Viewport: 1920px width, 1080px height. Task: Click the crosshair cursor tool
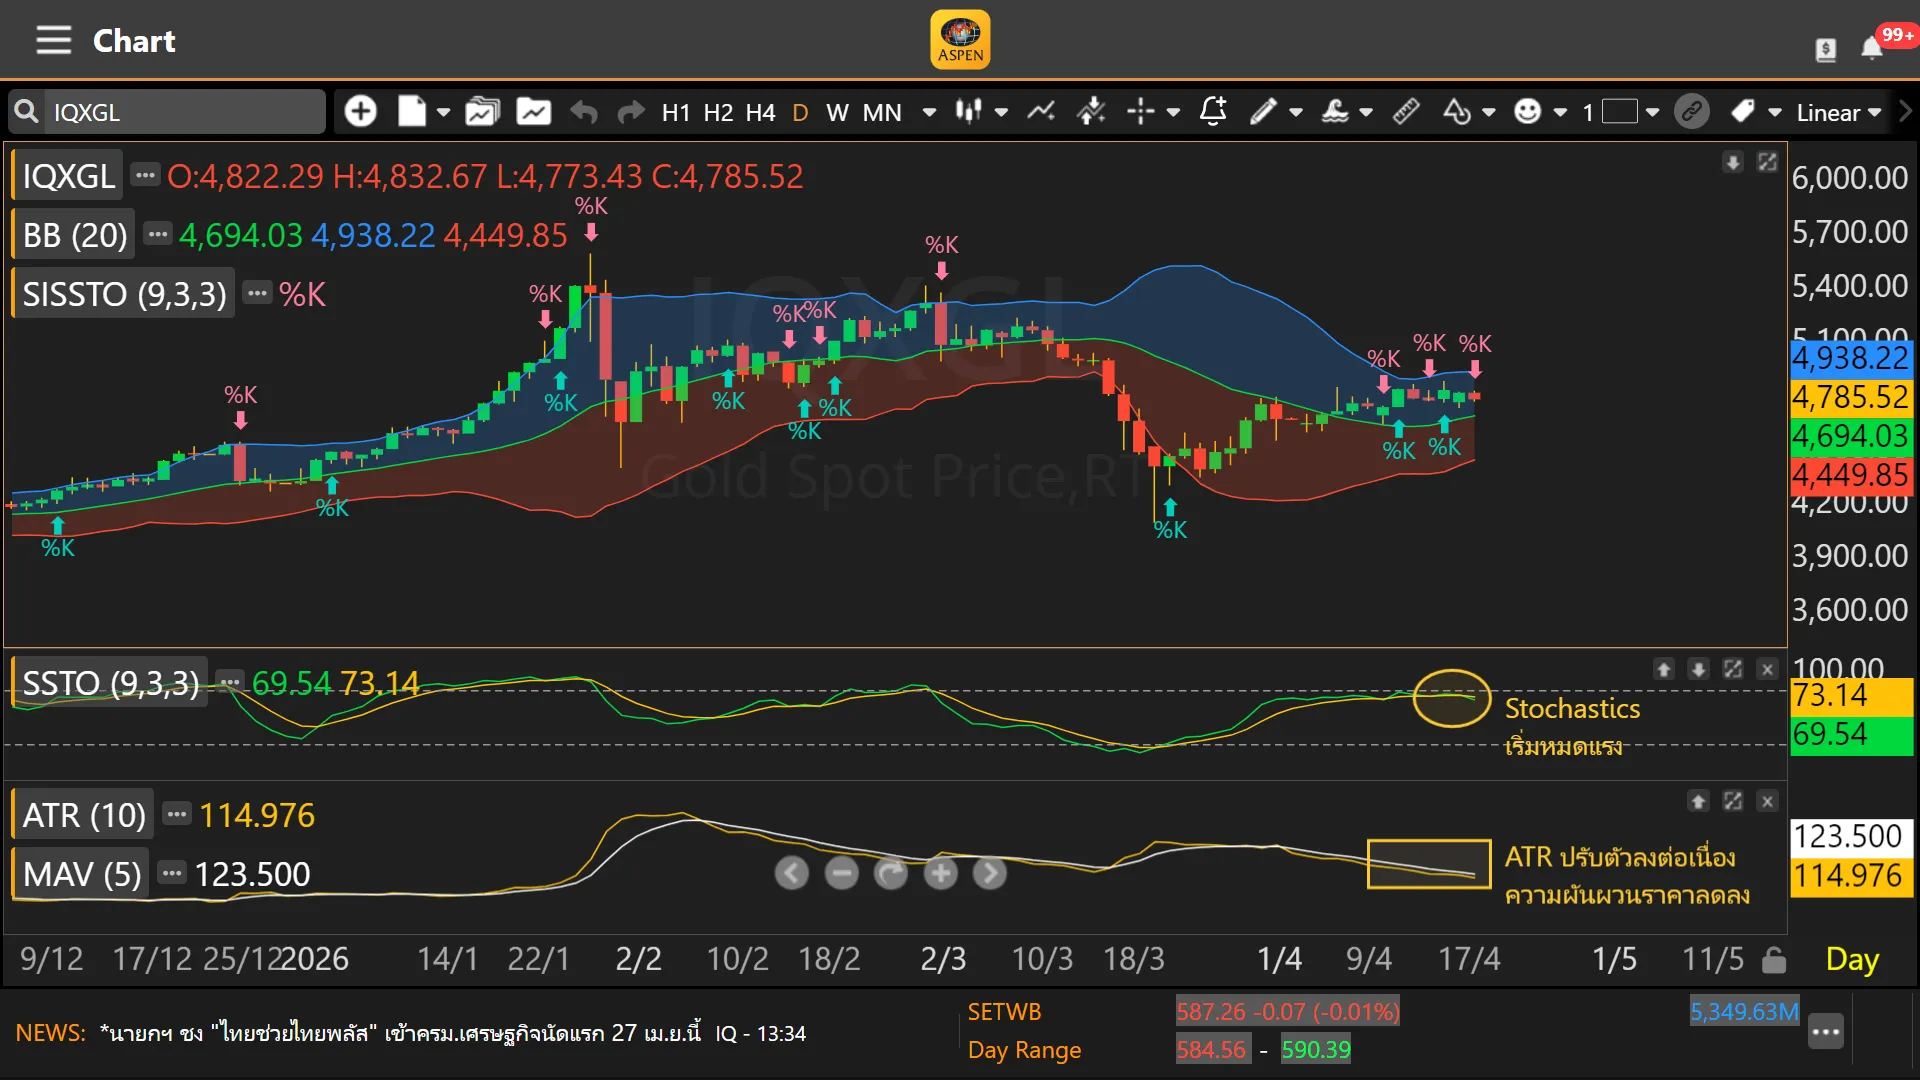[1140, 111]
